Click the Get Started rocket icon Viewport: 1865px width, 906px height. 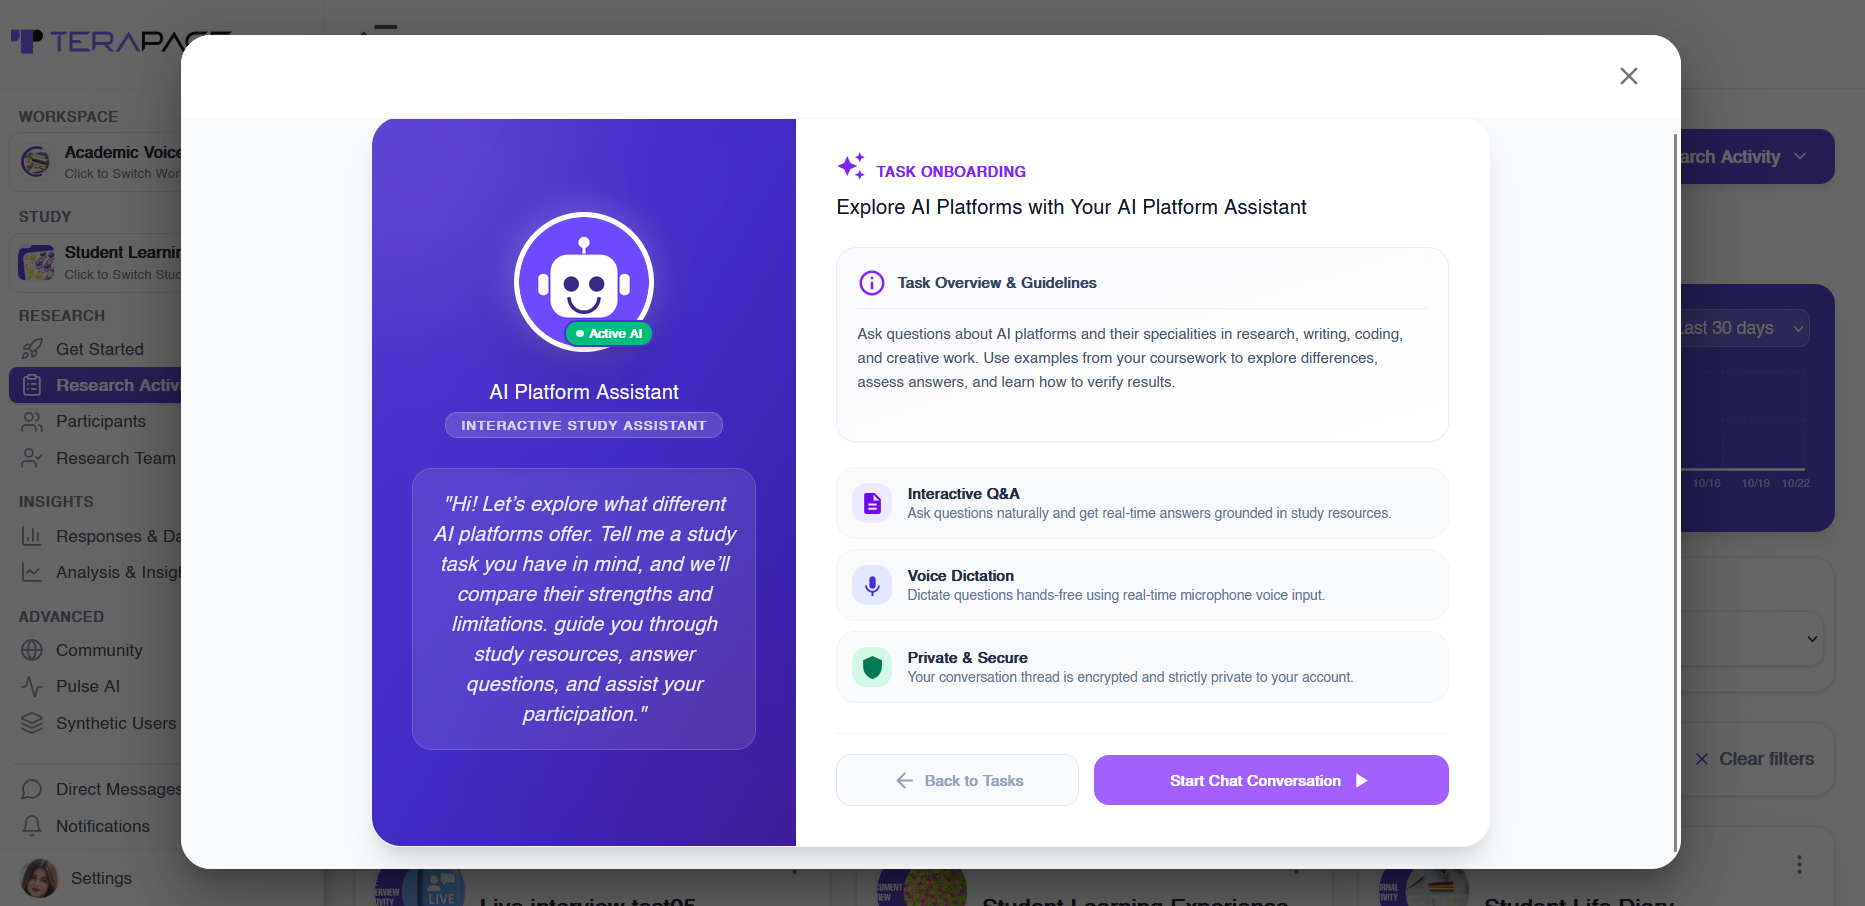(x=32, y=349)
